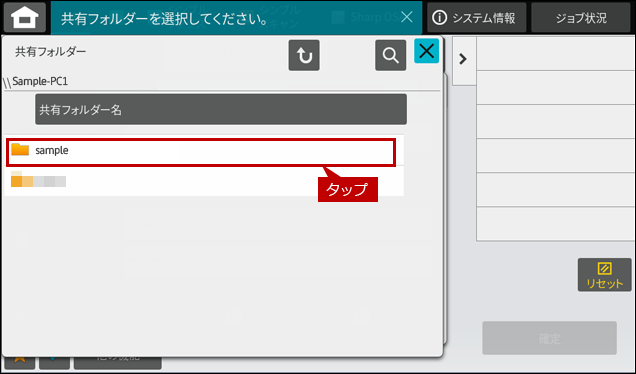Click the sample folder icon
The height and width of the screenshot is (374, 636).
click(x=20, y=150)
